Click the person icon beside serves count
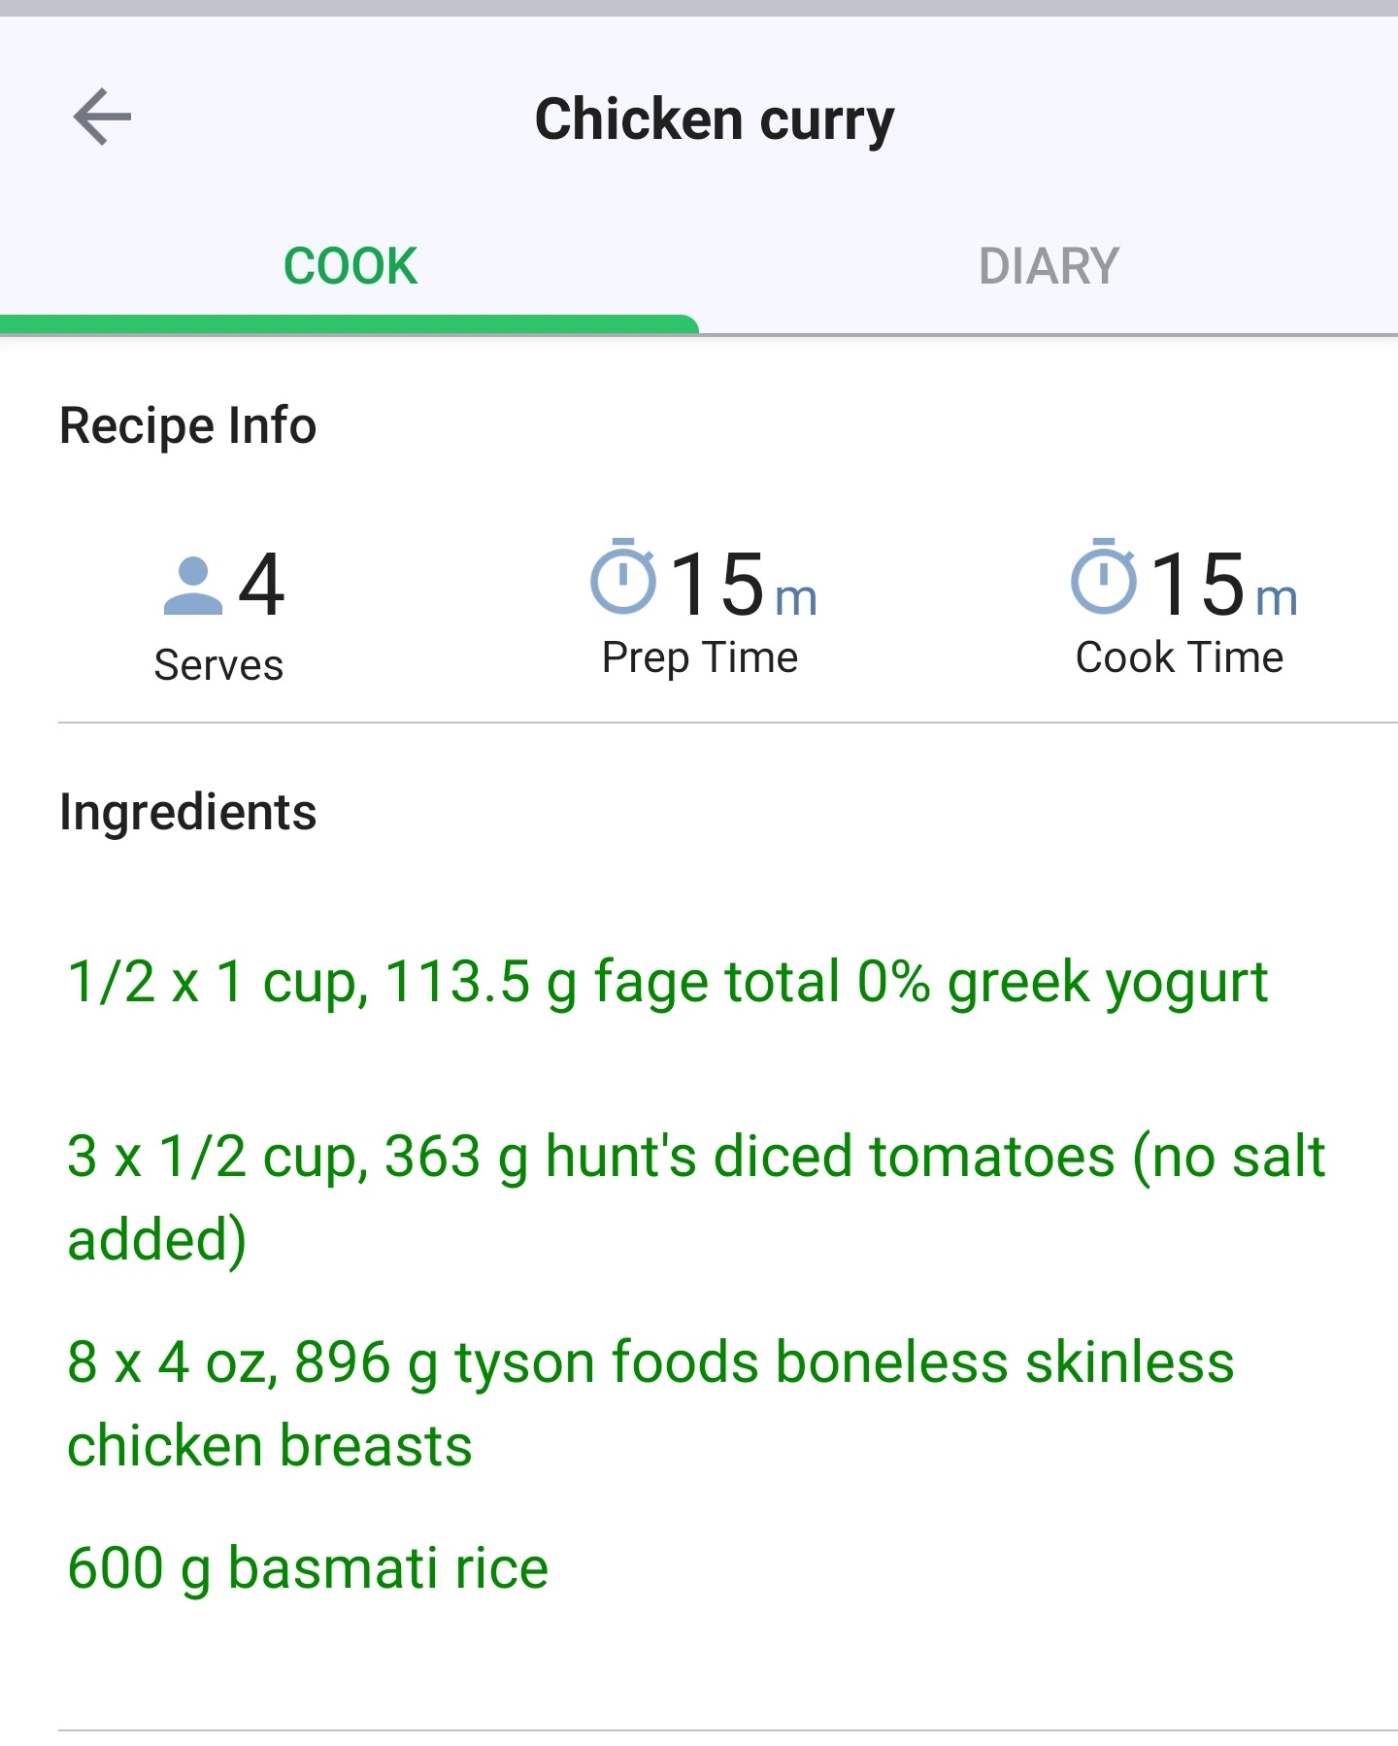 (x=192, y=586)
